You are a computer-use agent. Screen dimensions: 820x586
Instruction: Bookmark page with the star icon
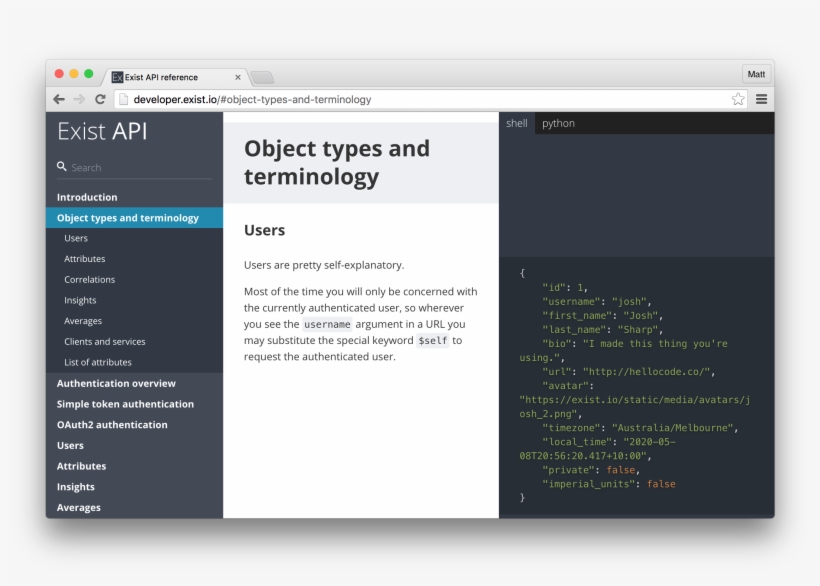pyautogui.click(x=738, y=99)
